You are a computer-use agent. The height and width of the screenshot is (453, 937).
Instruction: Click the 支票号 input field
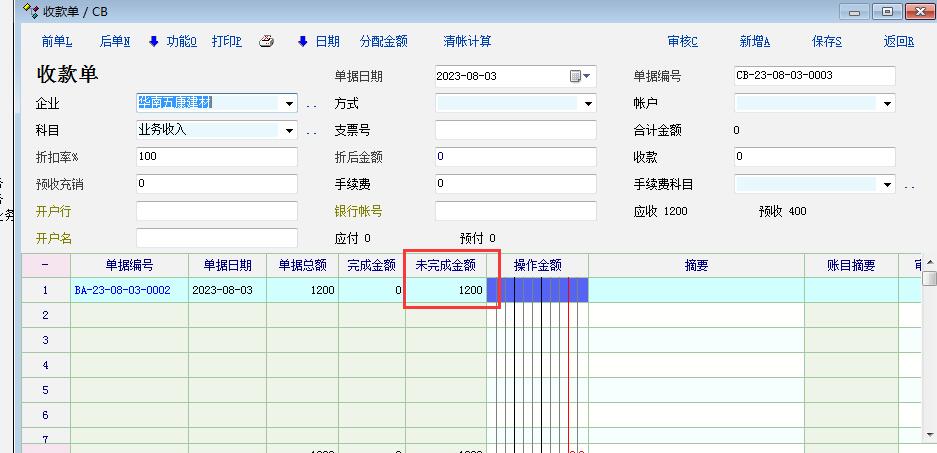click(x=515, y=130)
